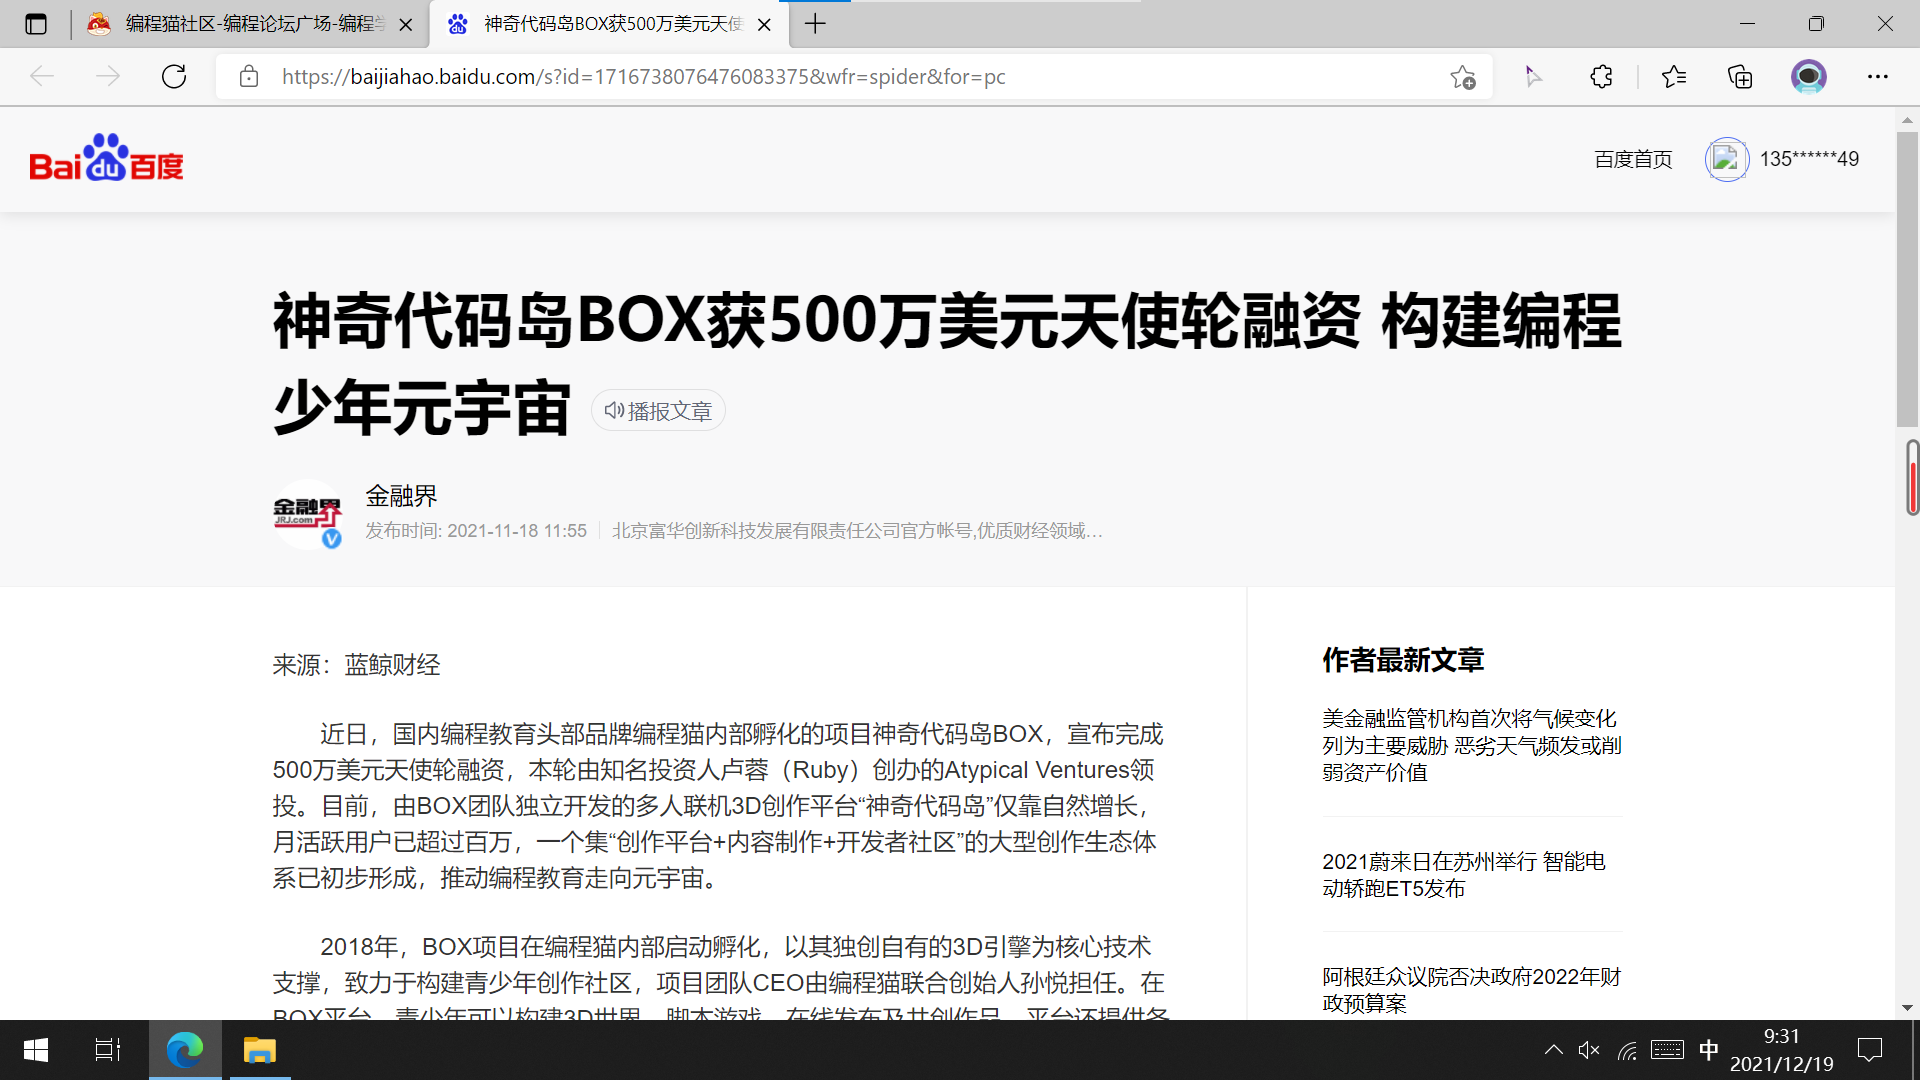
Task: Open article 阿根廷众议院否决政府2022年财政预算案
Action: tap(1472, 990)
